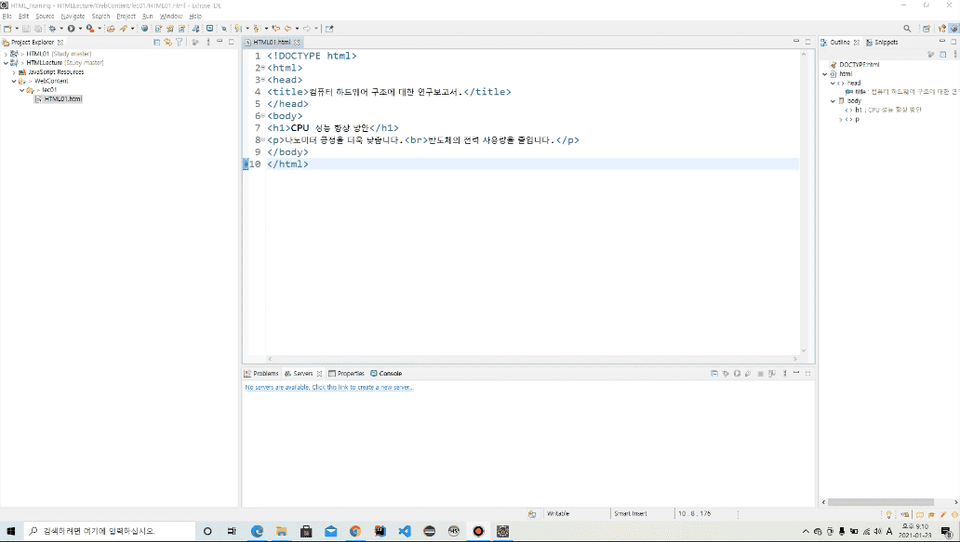
Task: Click the magnifier search icon at top right
Action: click(907, 28)
